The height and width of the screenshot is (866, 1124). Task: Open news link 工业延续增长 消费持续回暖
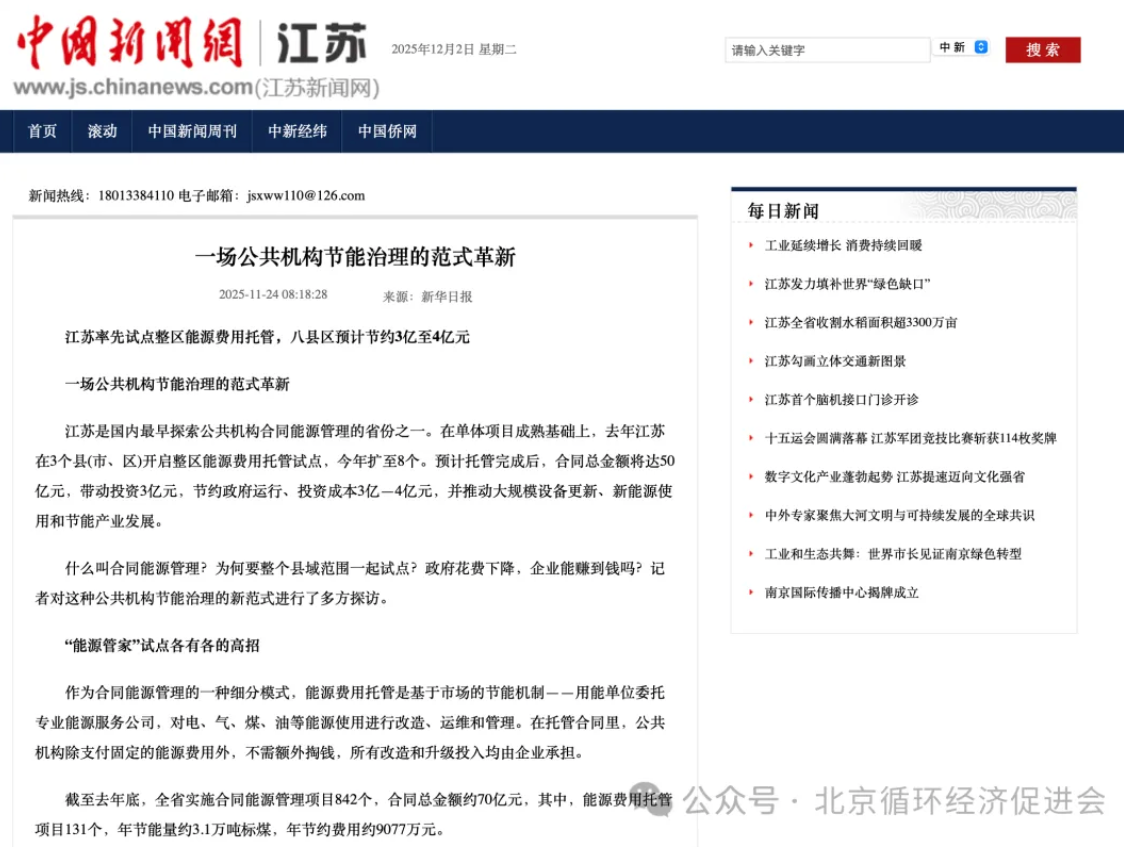(843, 246)
